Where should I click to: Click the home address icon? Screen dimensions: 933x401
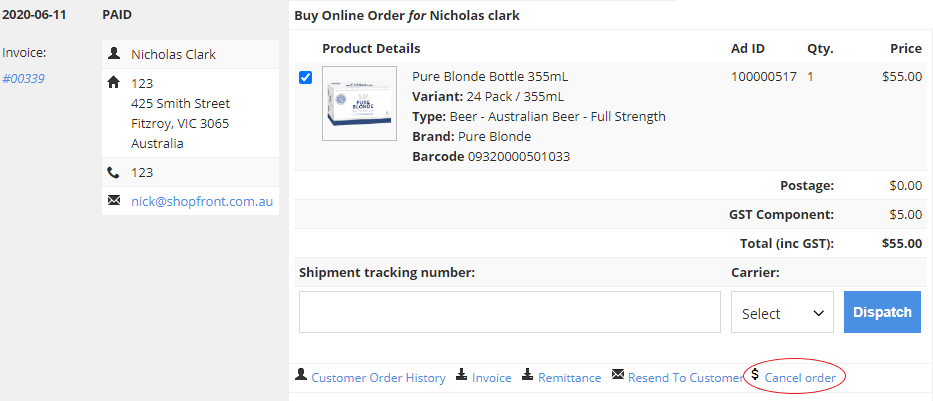pyautogui.click(x=114, y=83)
